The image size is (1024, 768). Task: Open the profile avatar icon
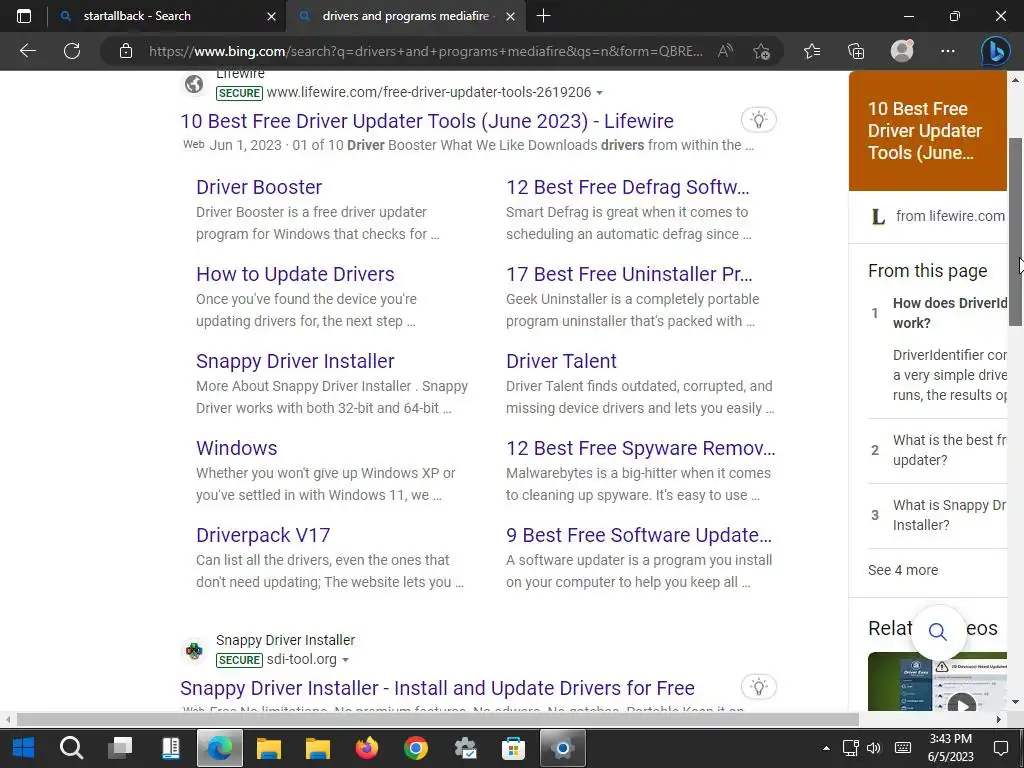[x=902, y=51]
